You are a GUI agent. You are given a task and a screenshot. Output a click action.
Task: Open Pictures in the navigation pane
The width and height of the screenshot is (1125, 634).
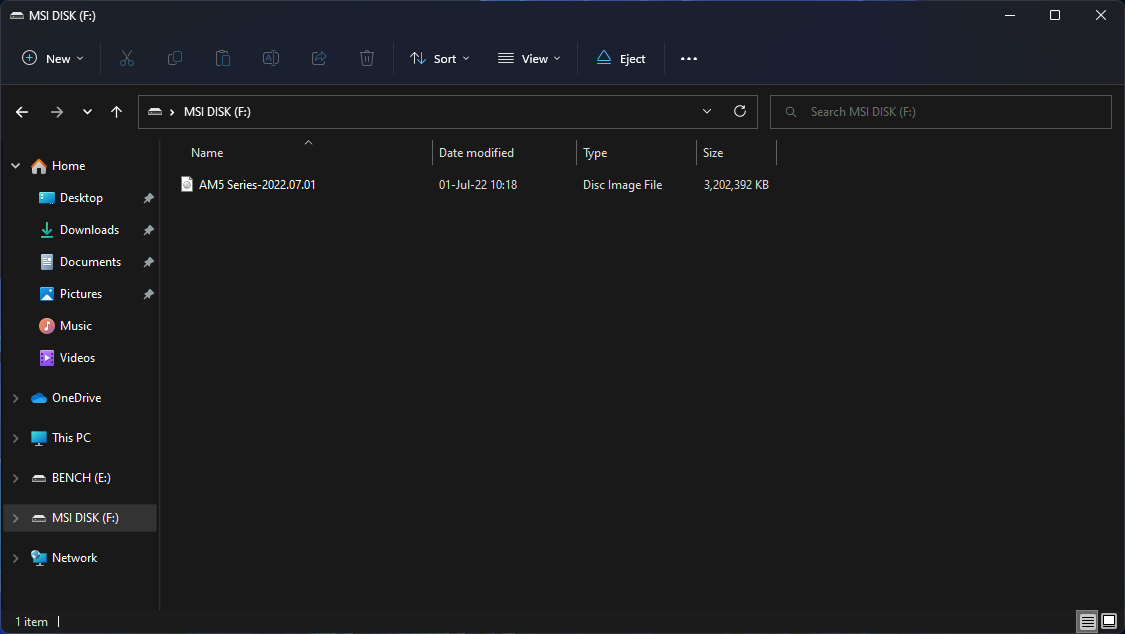point(81,294)
